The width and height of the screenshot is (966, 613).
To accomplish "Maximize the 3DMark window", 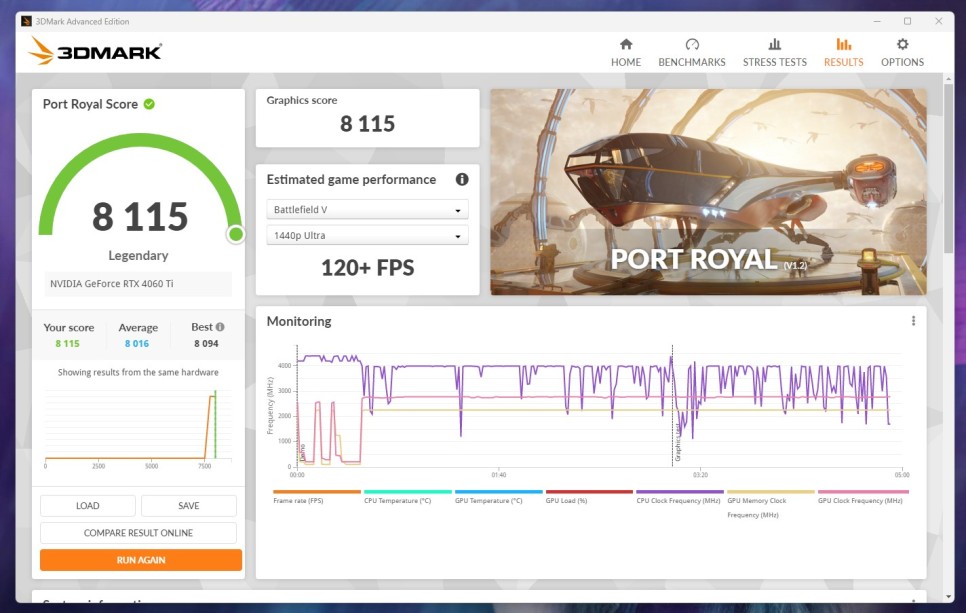I will pyautogui.click(x=907, y=22).
